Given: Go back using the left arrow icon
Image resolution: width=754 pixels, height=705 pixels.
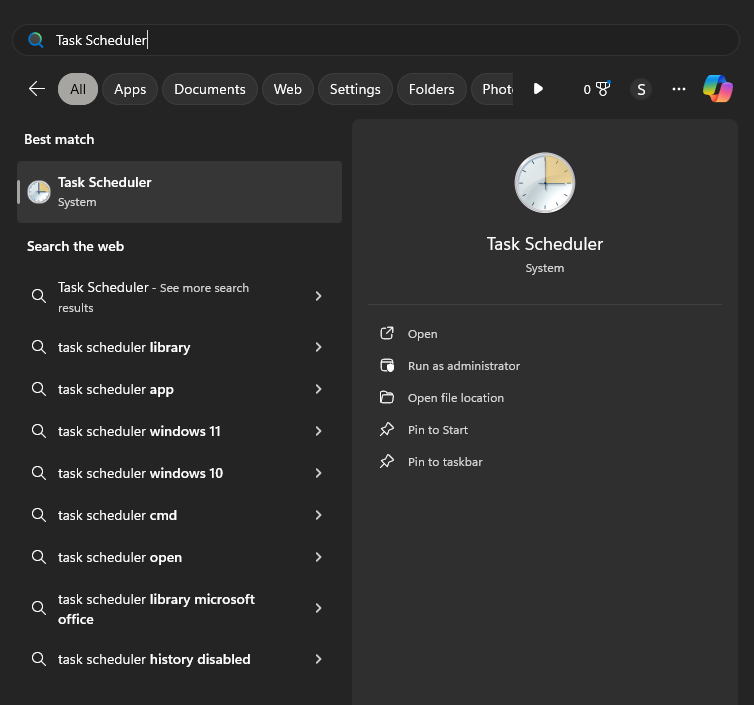Looking at the screenshot, I should click(37, 89).
